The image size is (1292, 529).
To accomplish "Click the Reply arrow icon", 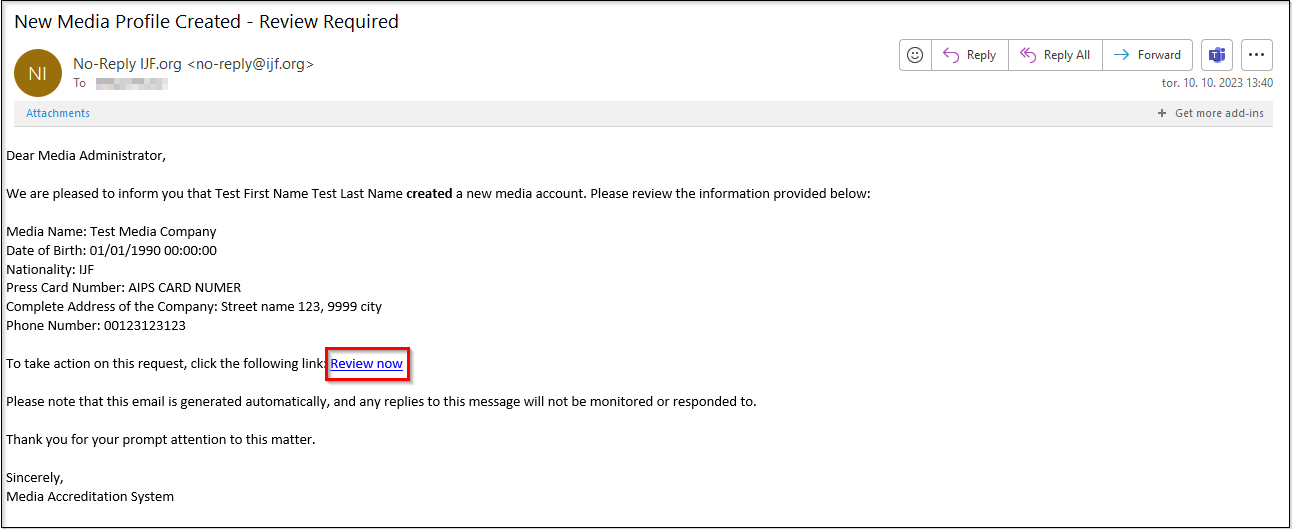I will pos(951,55).
